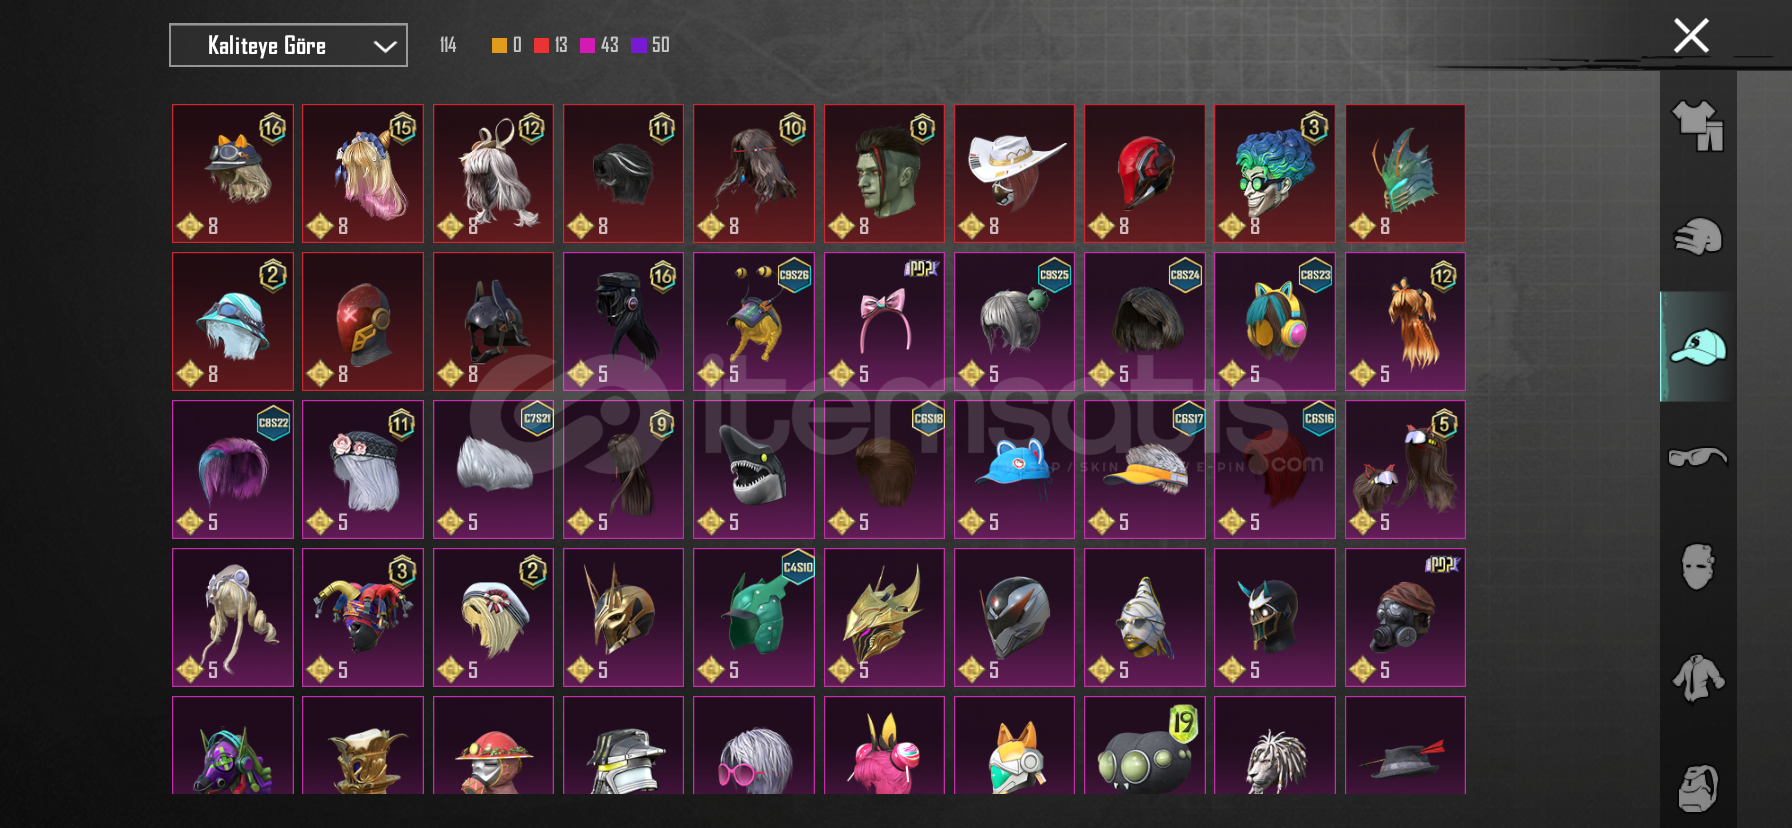Select the shark head helmet item
The image size is (1792, 828).
pos(754,469)
